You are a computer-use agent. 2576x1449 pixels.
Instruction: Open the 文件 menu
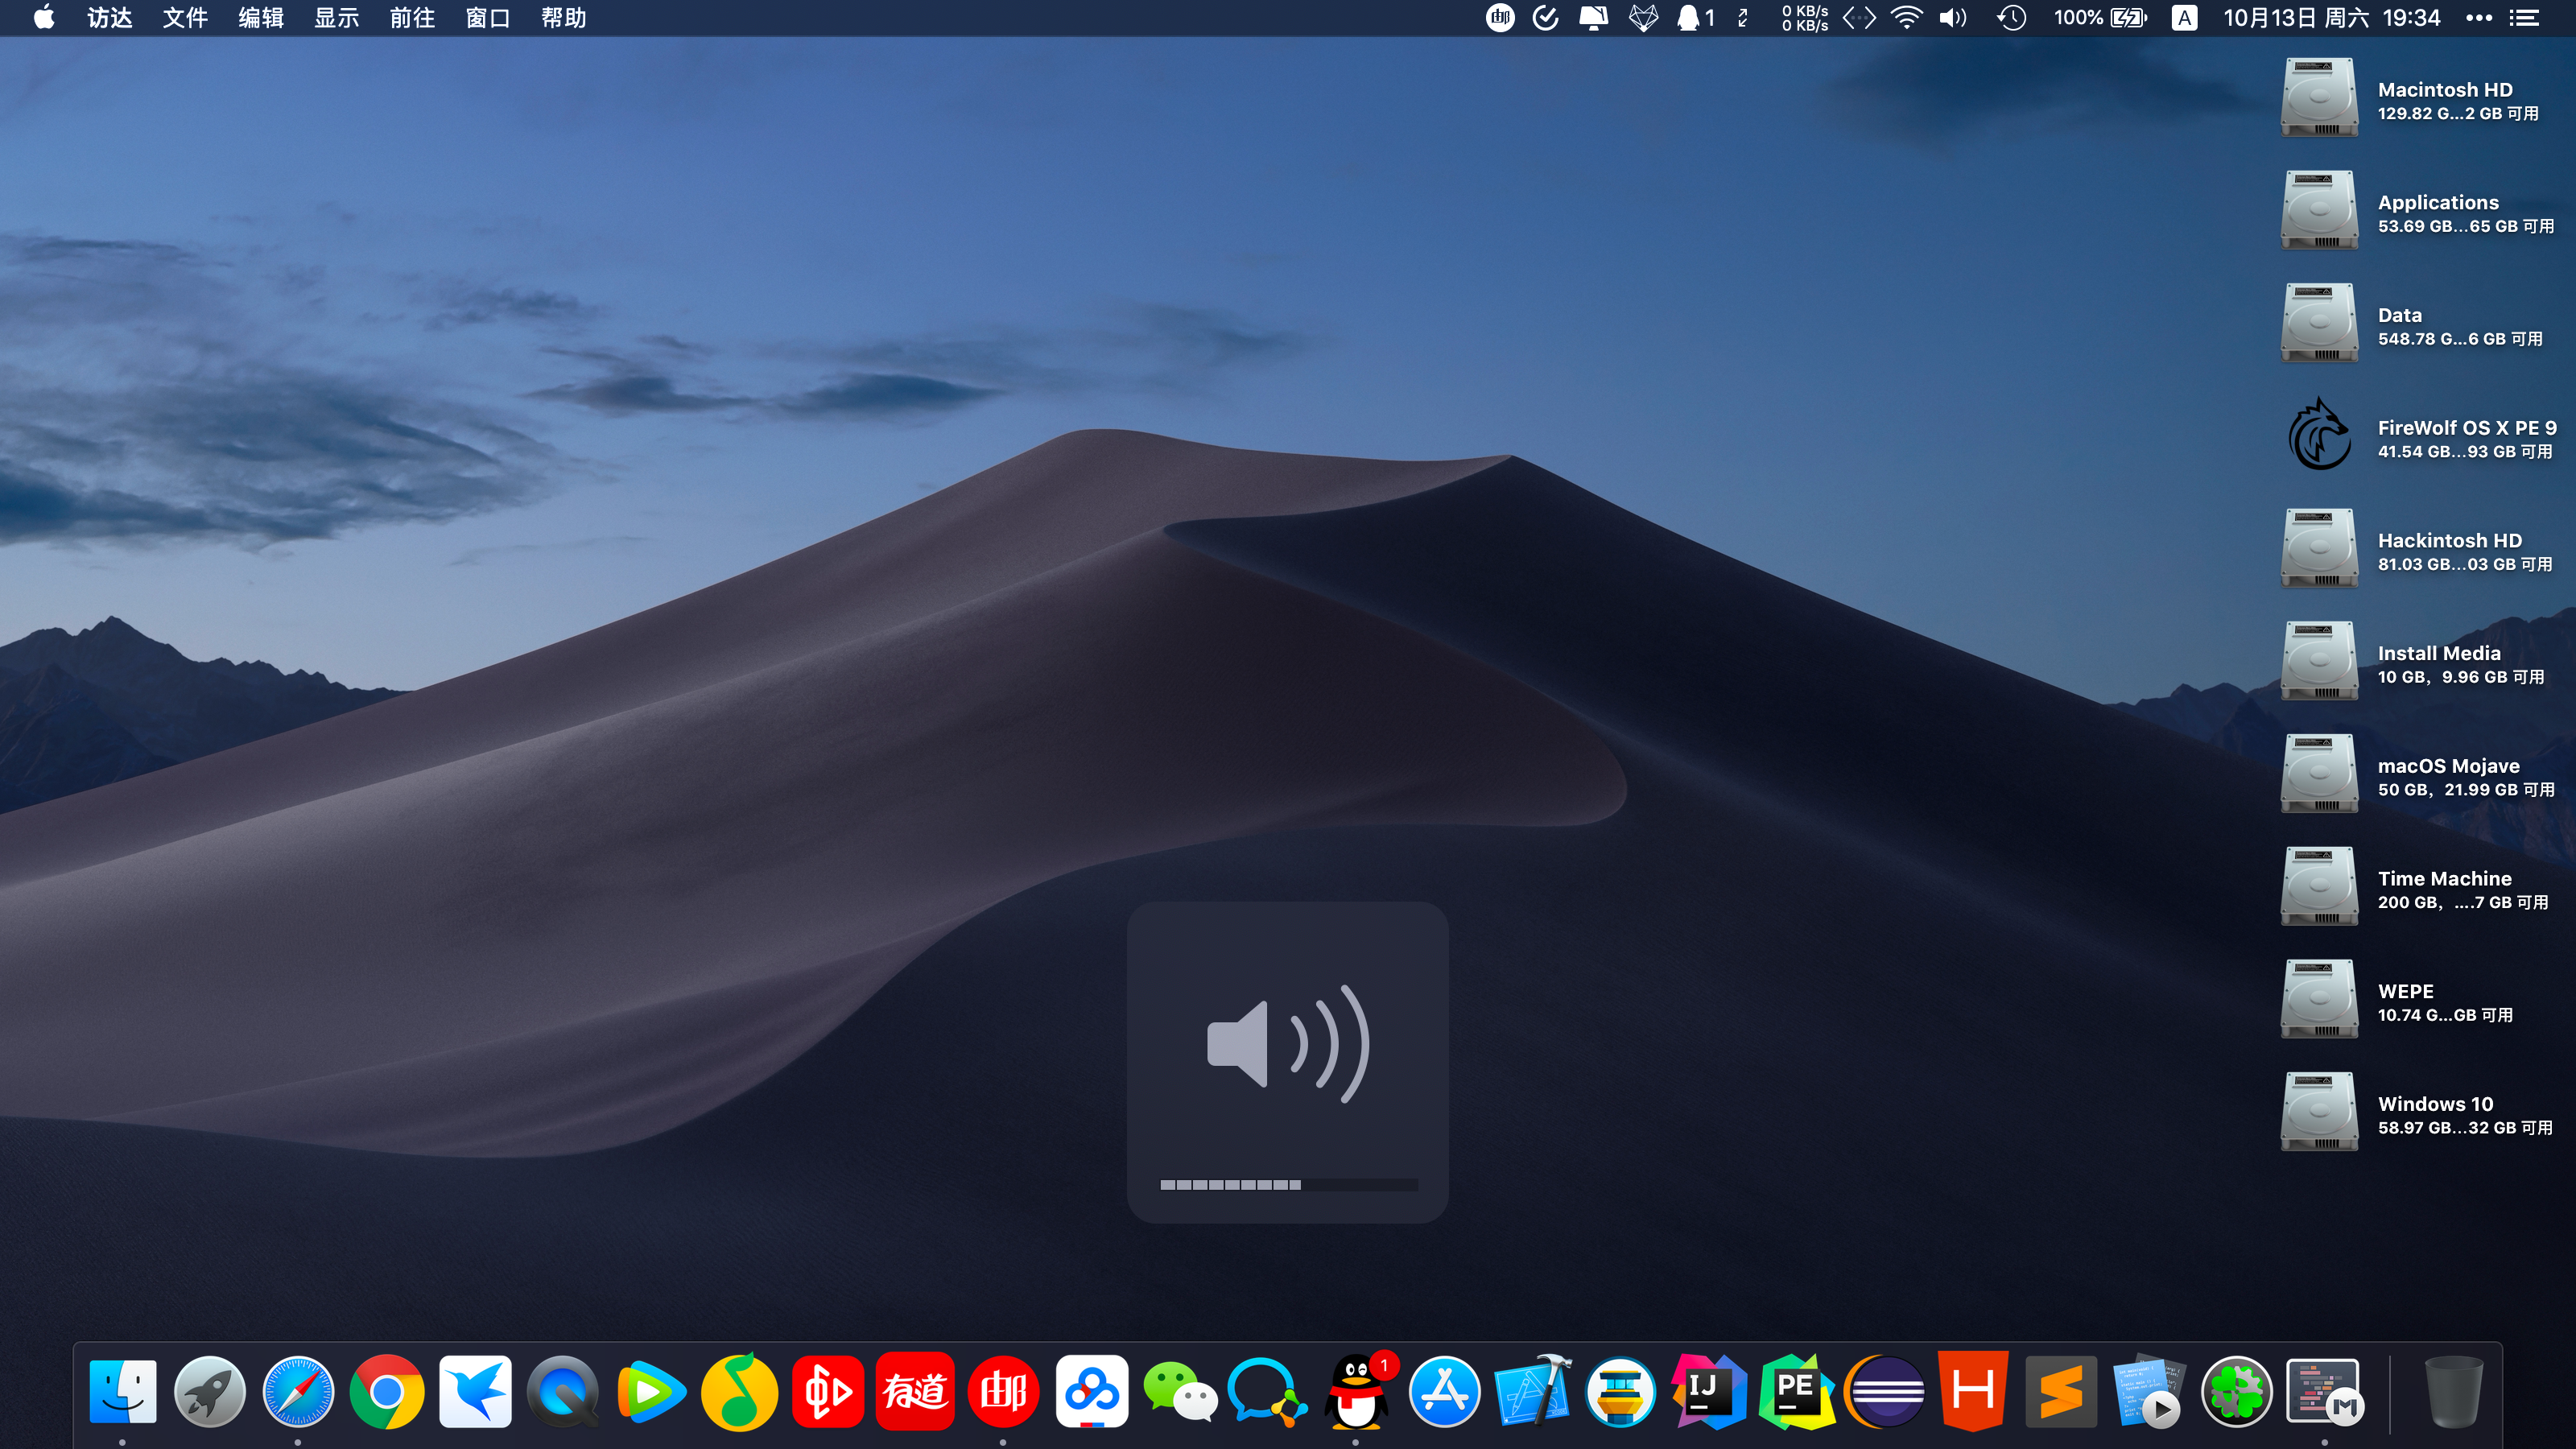click(x=185, y=18)
